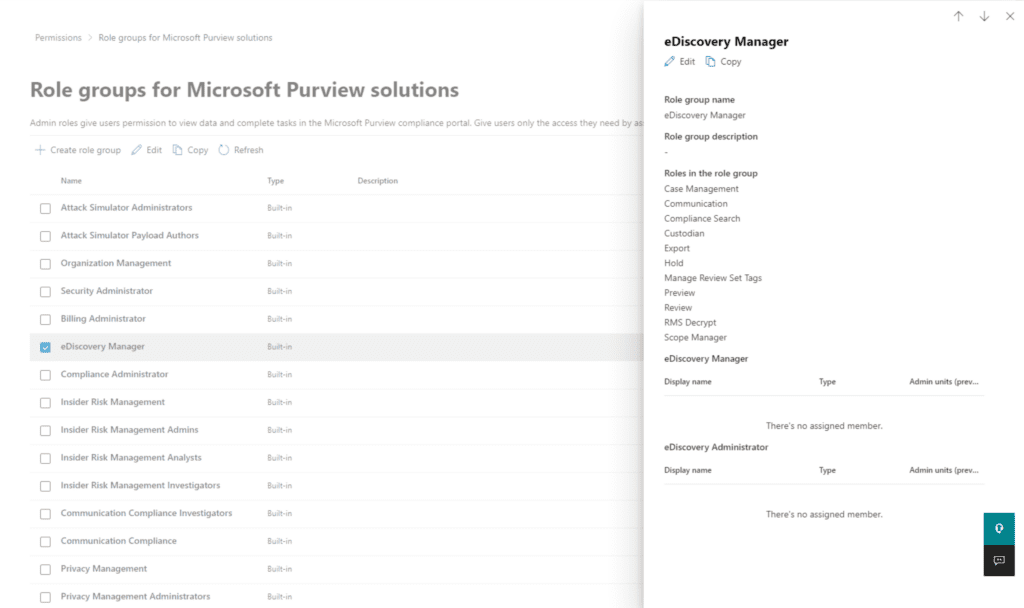This screenshot has width=1024, height=608.
Task: Click the Refresh circular arrow icon
Action: (224, 150)
